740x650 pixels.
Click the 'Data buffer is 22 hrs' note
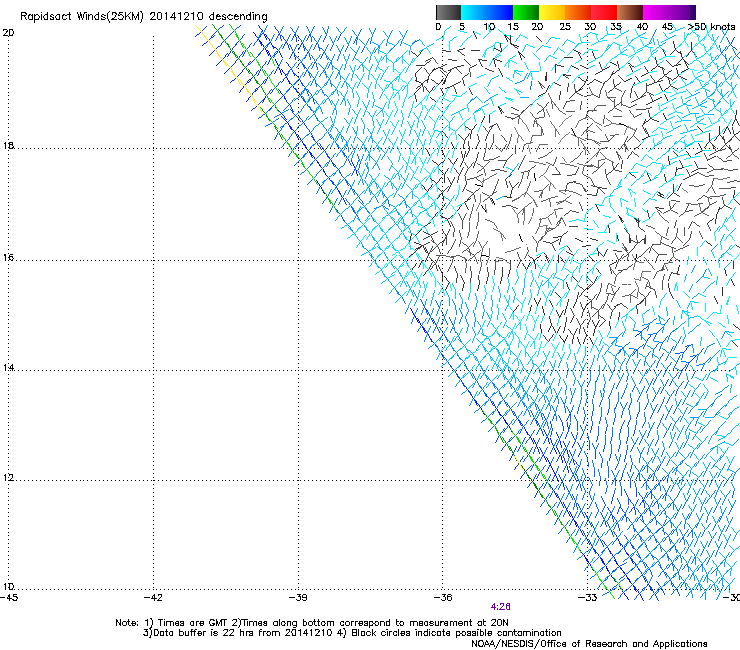pos(203,633)
